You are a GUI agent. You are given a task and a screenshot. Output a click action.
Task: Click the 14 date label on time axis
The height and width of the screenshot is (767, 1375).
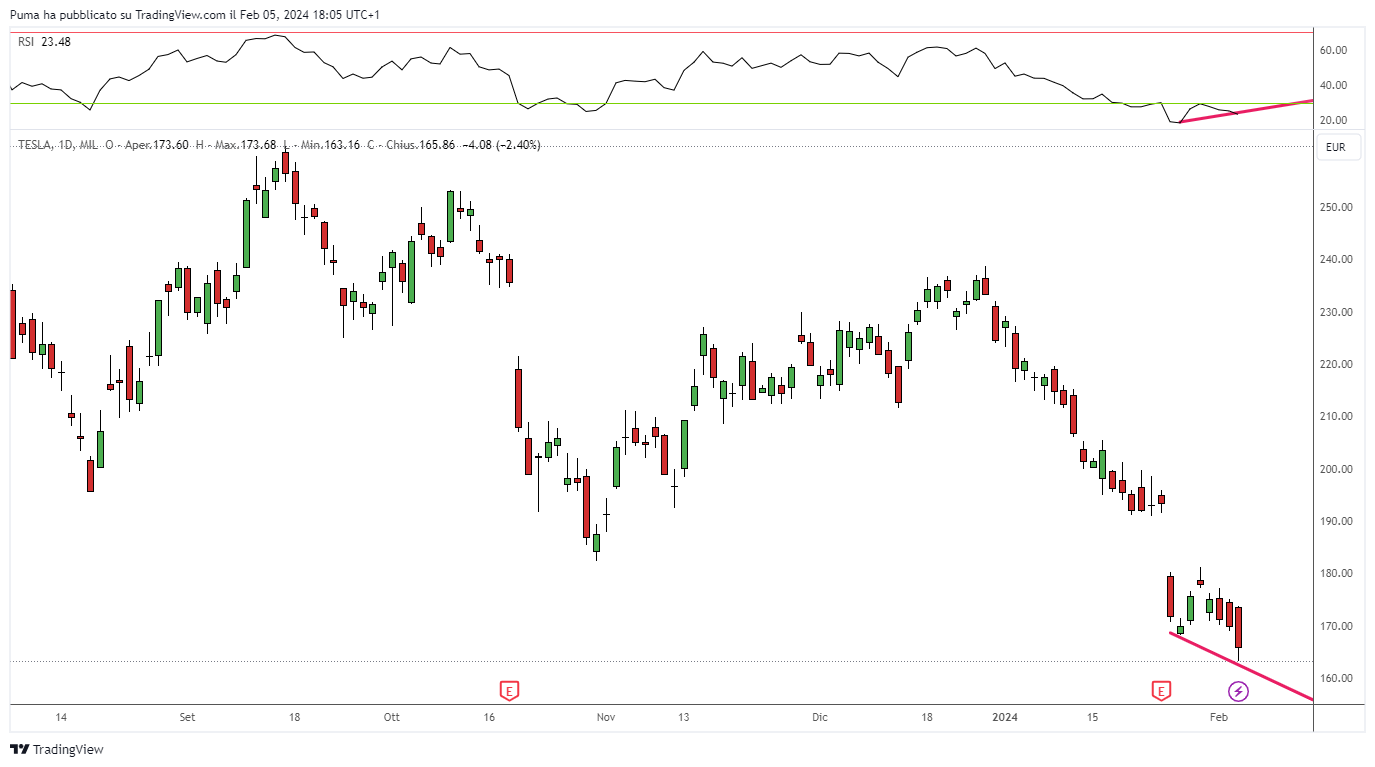[61, 717]
